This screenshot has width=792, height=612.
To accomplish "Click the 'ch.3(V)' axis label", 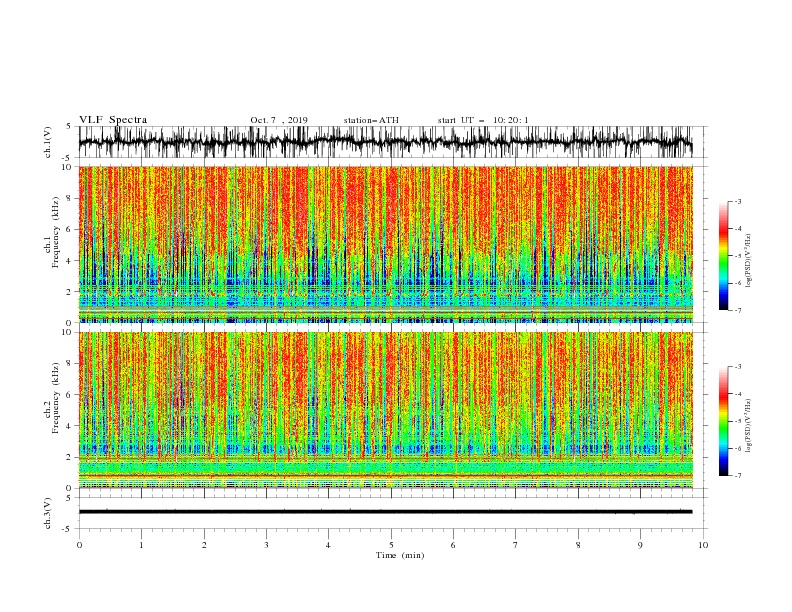I will [x=48, y=513].
